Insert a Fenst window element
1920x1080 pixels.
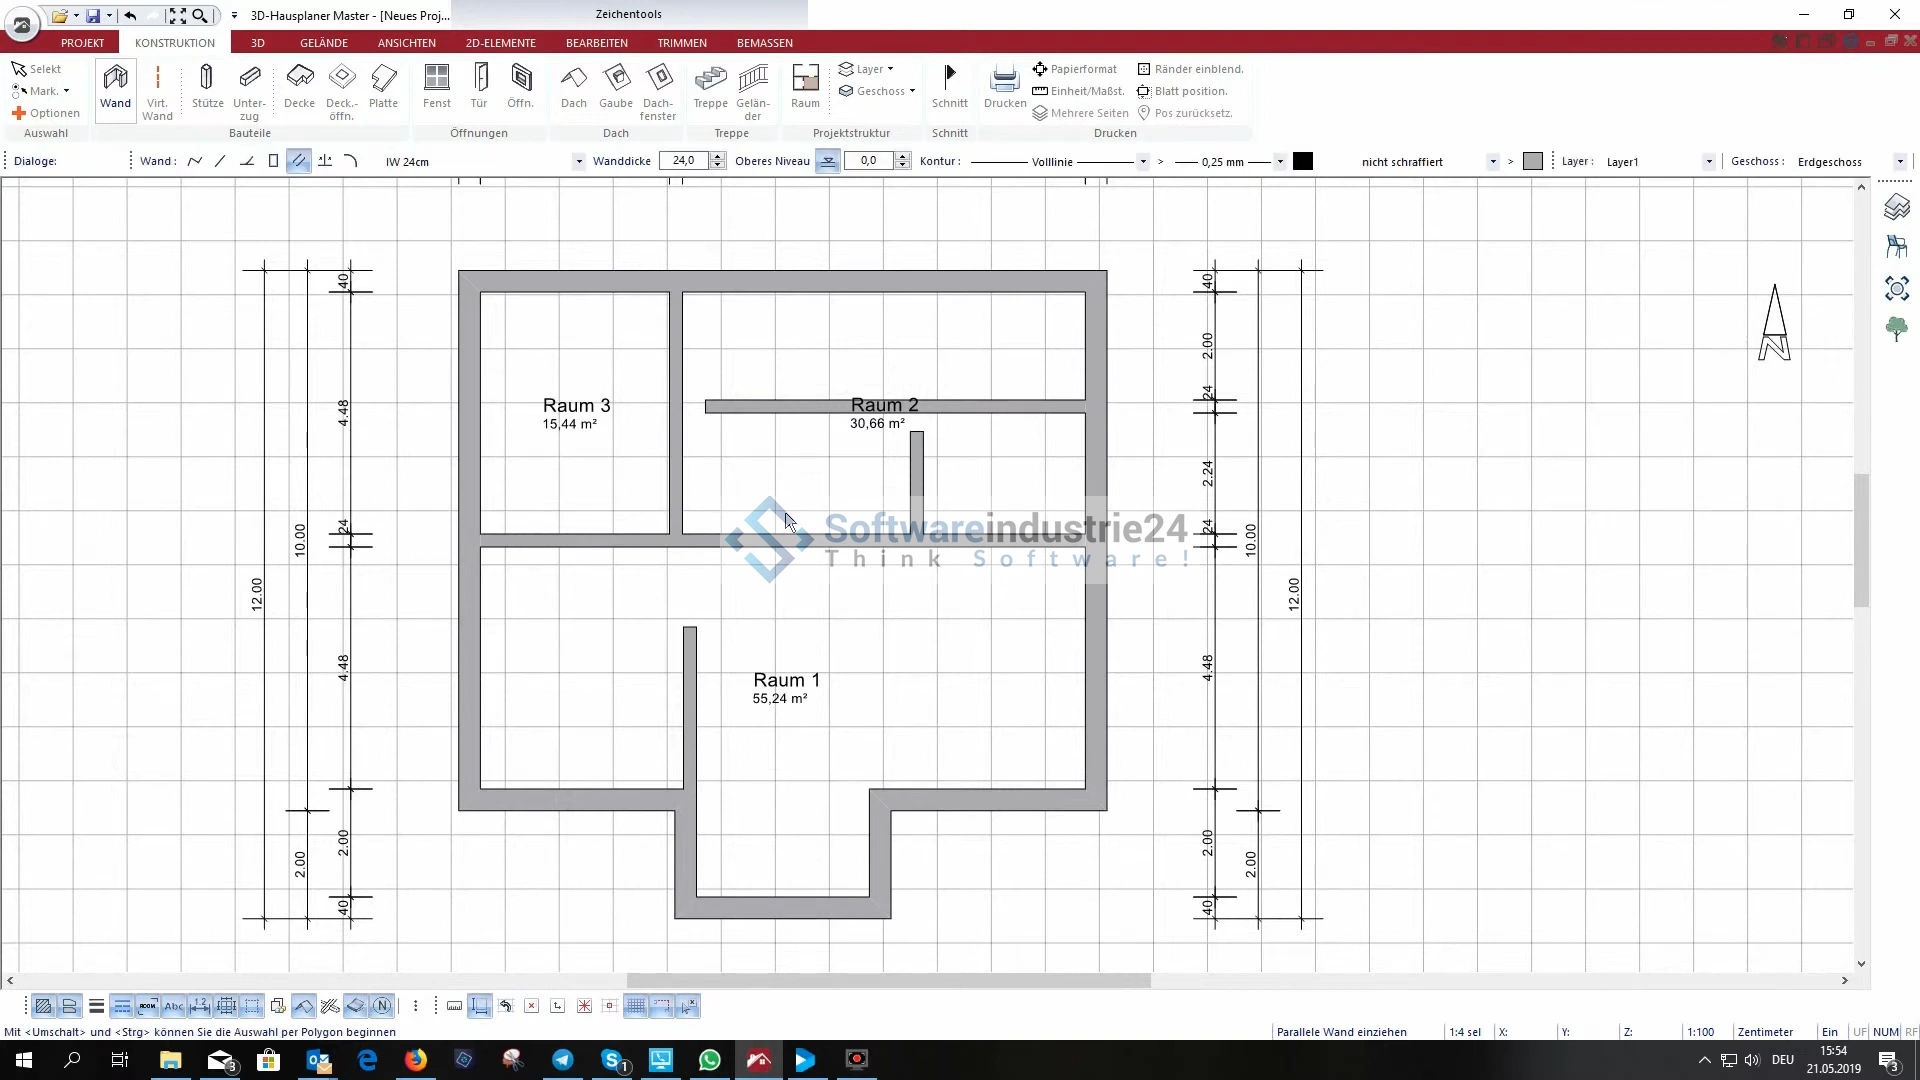[437, 87]
